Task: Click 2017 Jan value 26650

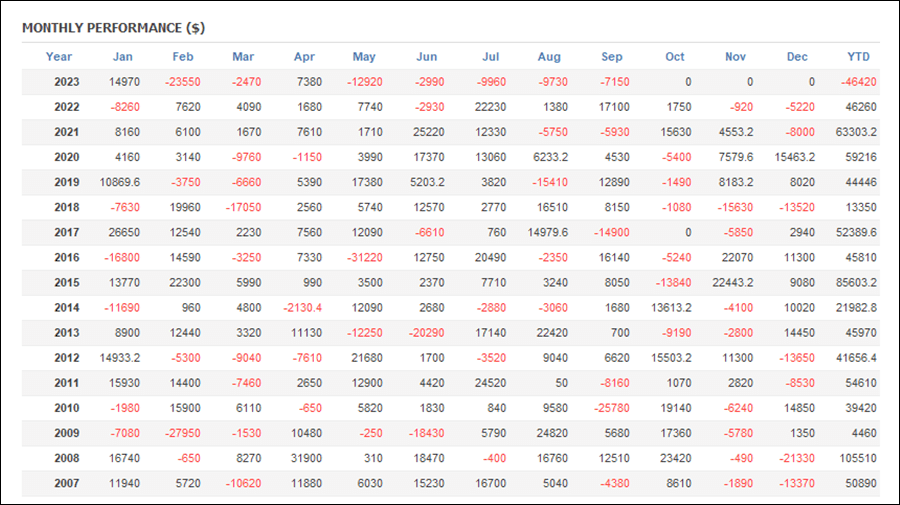Action: coord(124,232)
